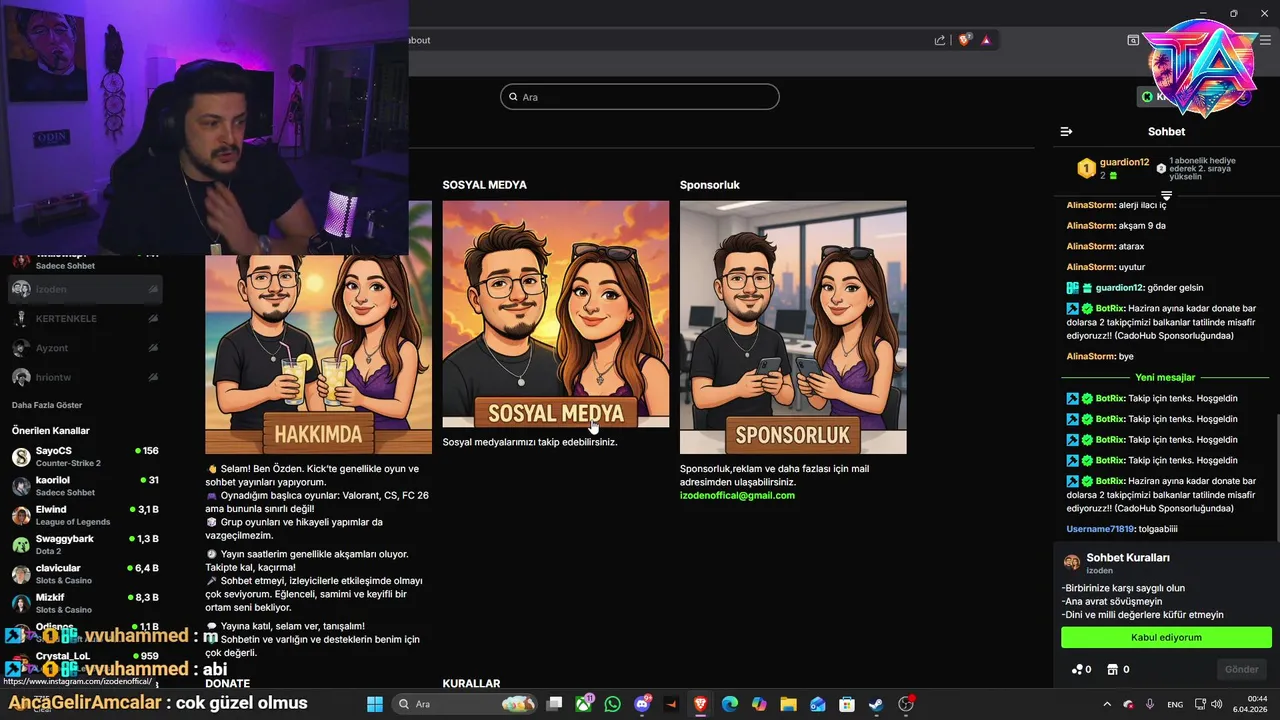Click the Windows Start button
This screenshot has height=720, width=1280.
375,704
